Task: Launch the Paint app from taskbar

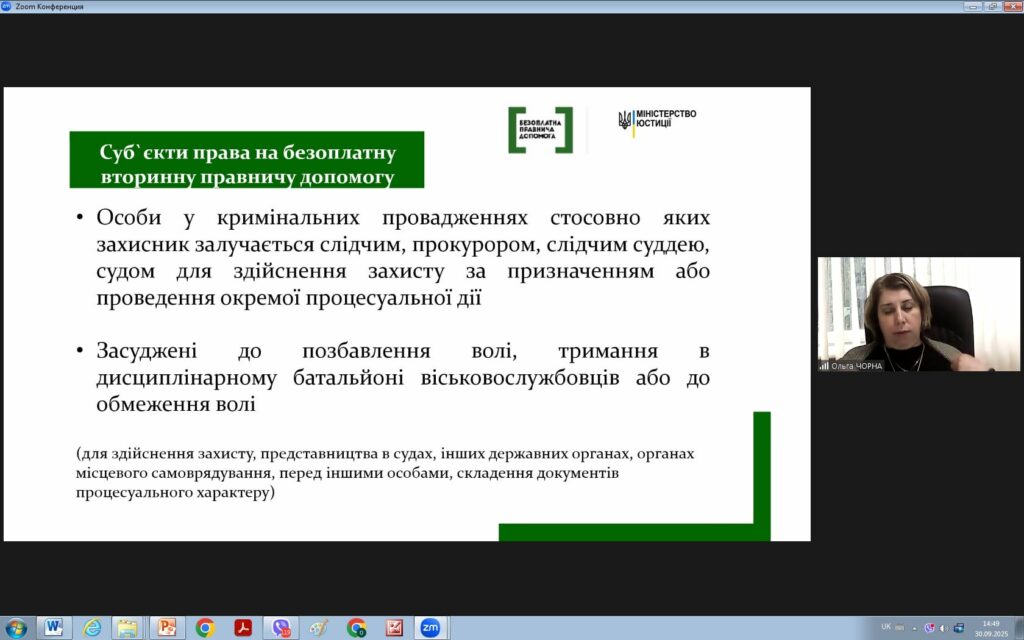Action: 318,627
